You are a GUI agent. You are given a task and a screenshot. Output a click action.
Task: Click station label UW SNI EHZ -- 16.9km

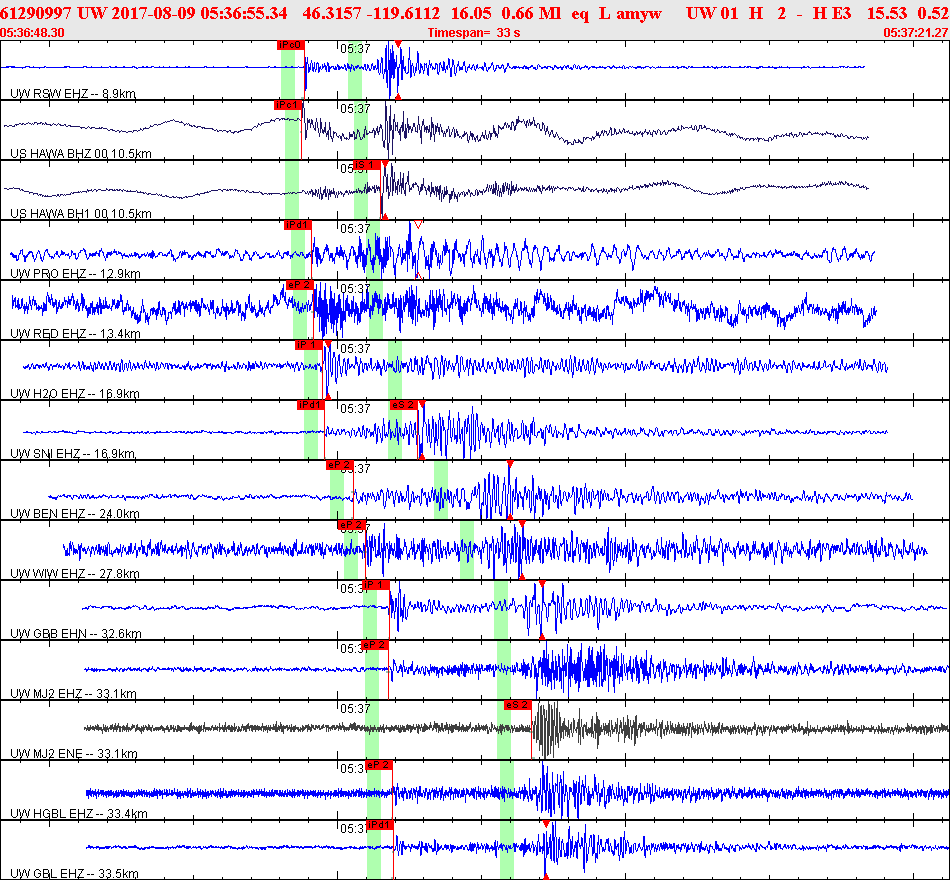(x=73, y=454)
